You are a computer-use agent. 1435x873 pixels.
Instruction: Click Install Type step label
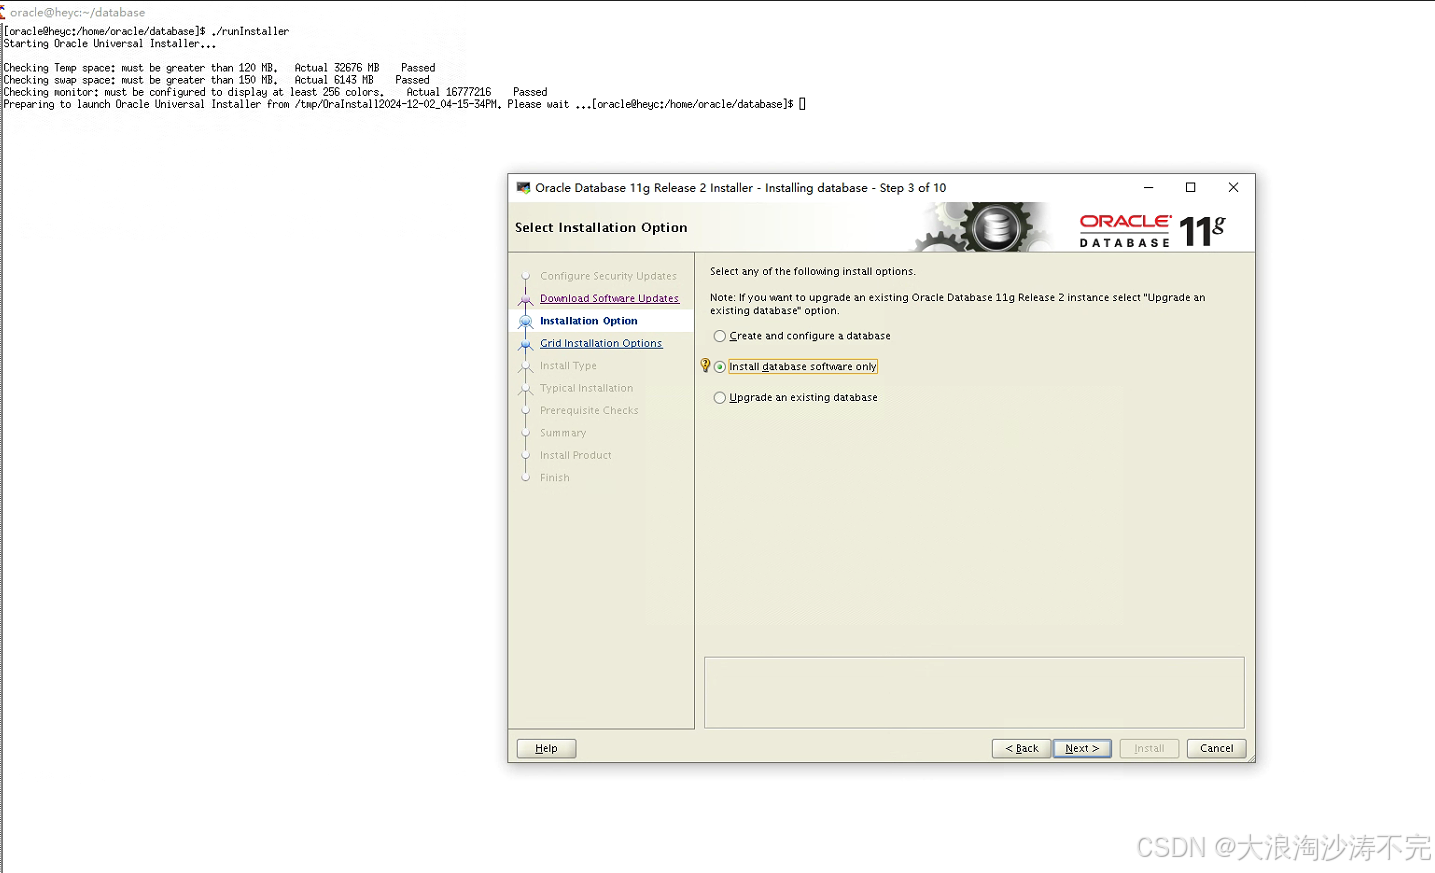(568, 366)
